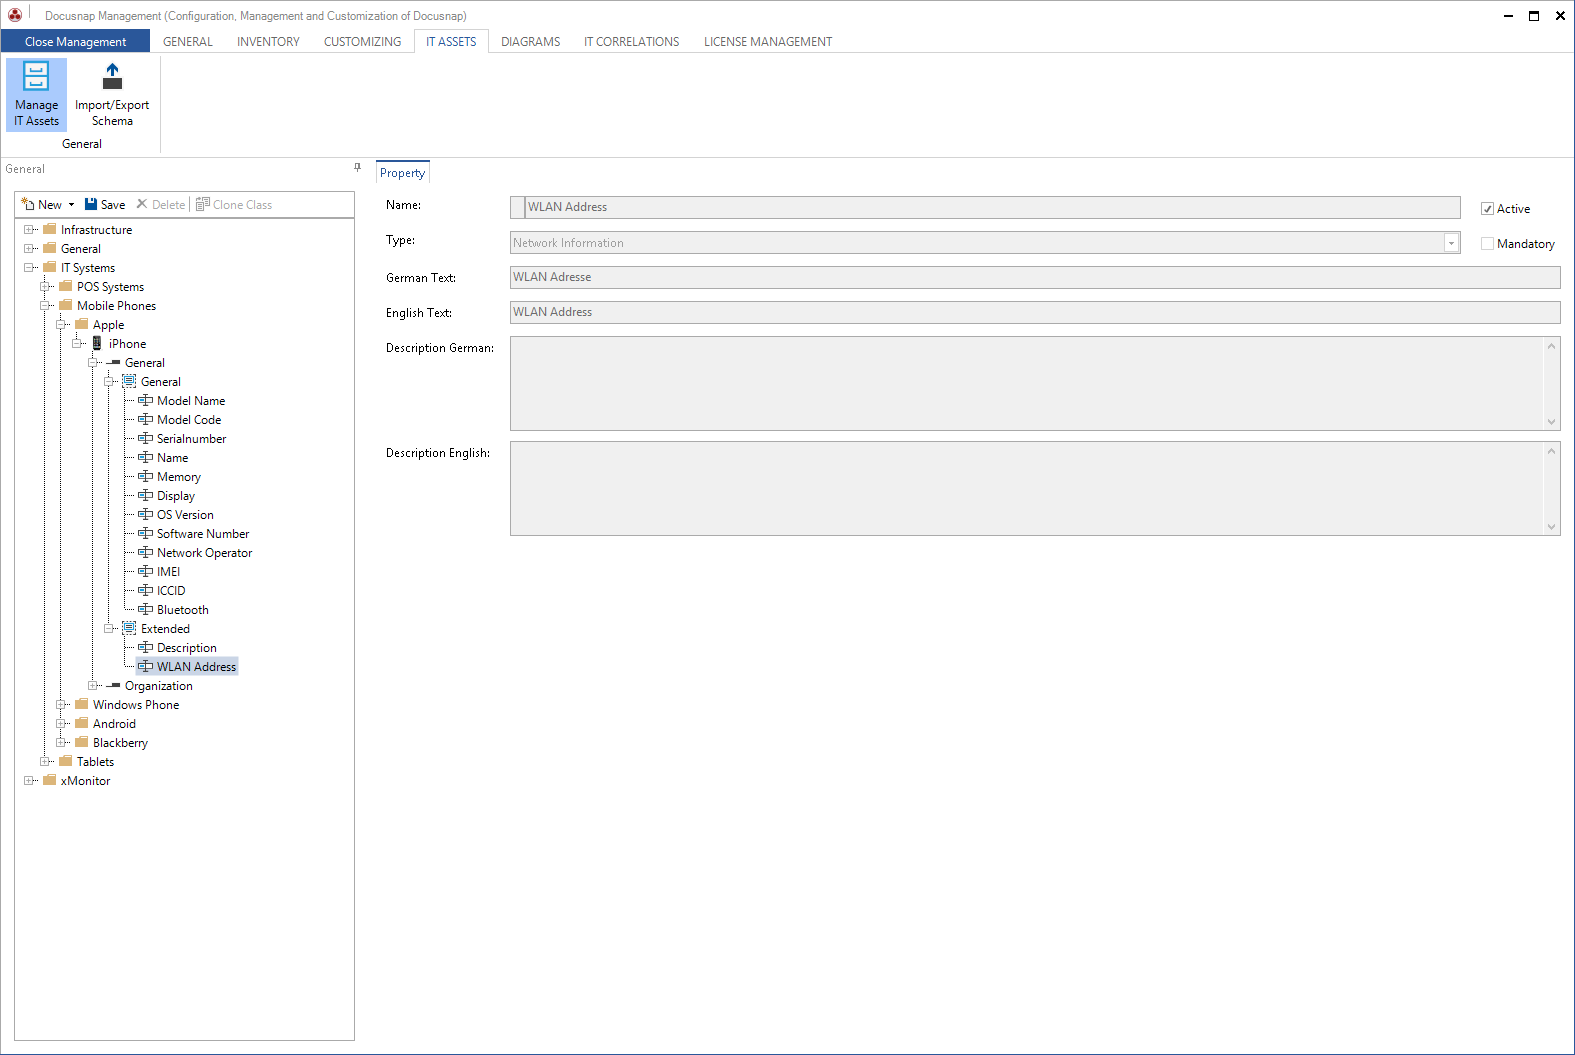Image resolution: width=1575 pixels, height=1055 pixels.
Task: Click the Bluetooth property icon
Action: pos(146,609)
